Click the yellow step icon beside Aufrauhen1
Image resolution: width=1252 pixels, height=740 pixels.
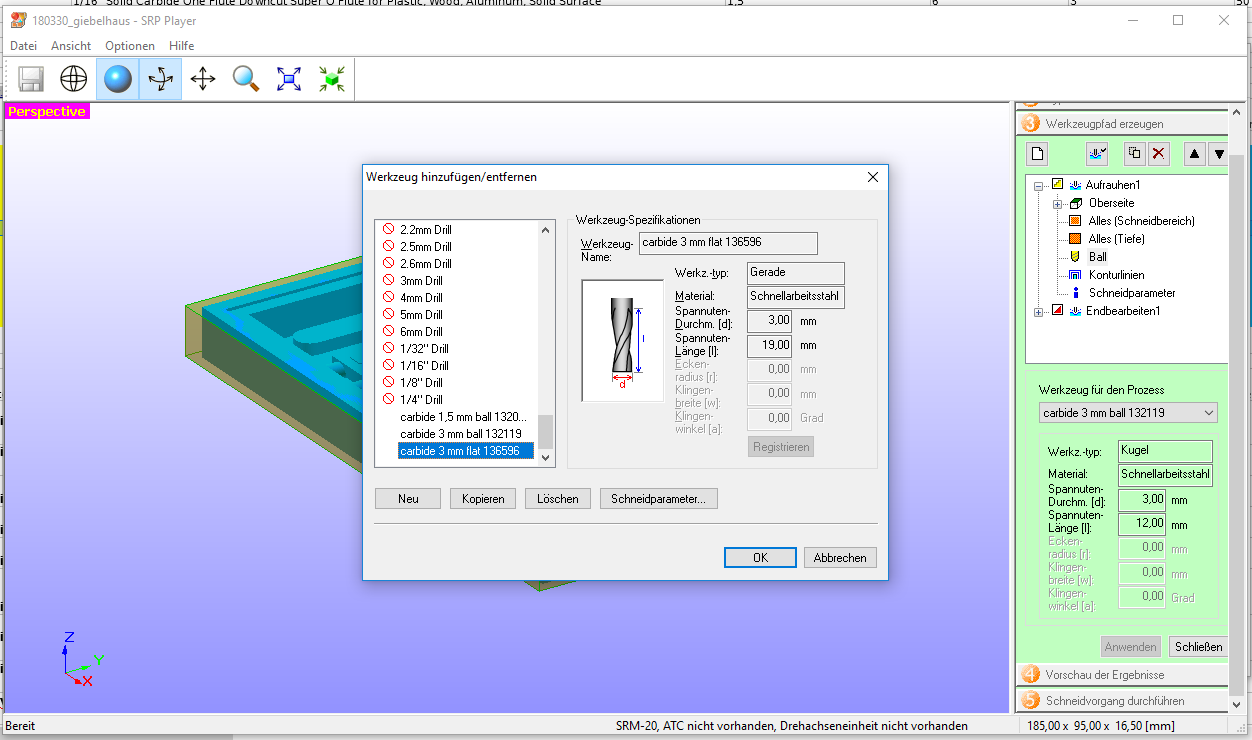coord(1057,185)
